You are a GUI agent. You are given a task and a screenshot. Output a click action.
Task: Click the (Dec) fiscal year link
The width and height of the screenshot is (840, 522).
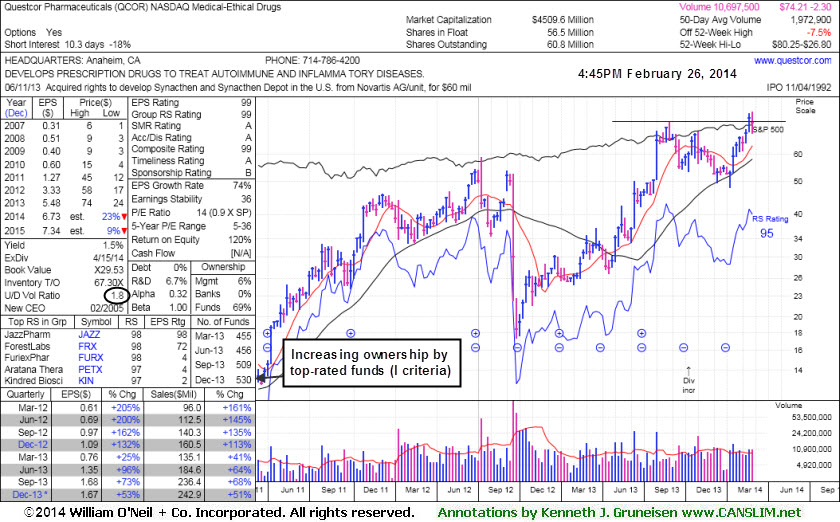click(16, 113)
